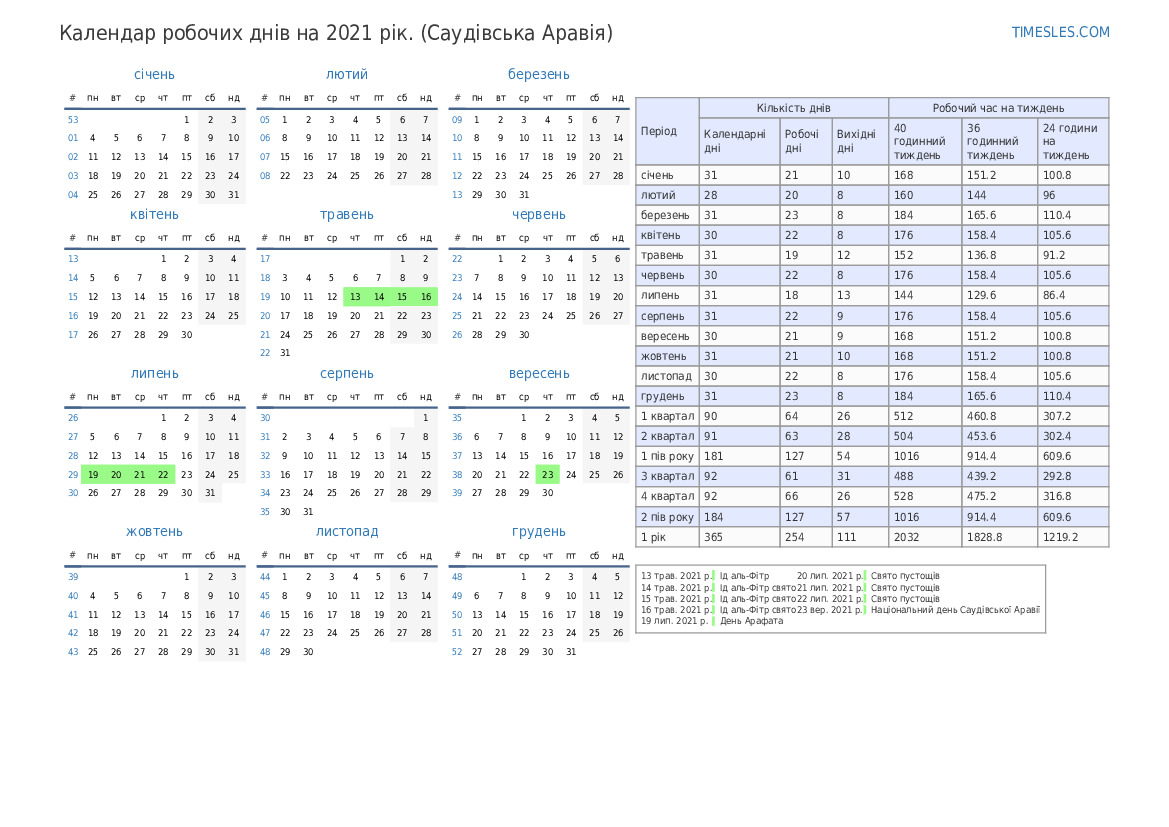This screenshot has height=827, width=1169.
Task: Open the TIMESLES.COM link
Action: [x=1060, y=32]
